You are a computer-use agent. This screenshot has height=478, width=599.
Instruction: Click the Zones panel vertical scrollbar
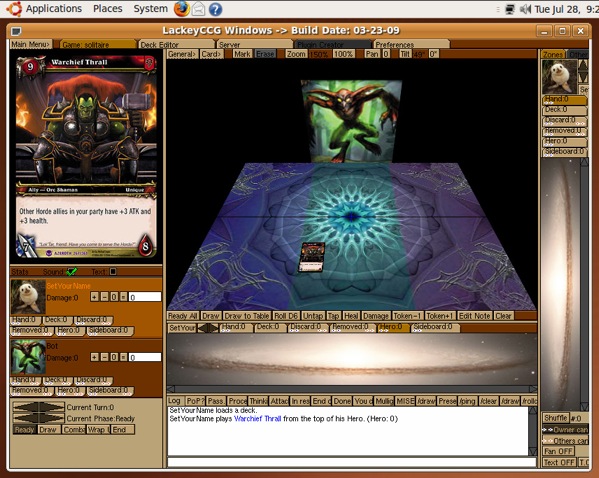[584, 284]
